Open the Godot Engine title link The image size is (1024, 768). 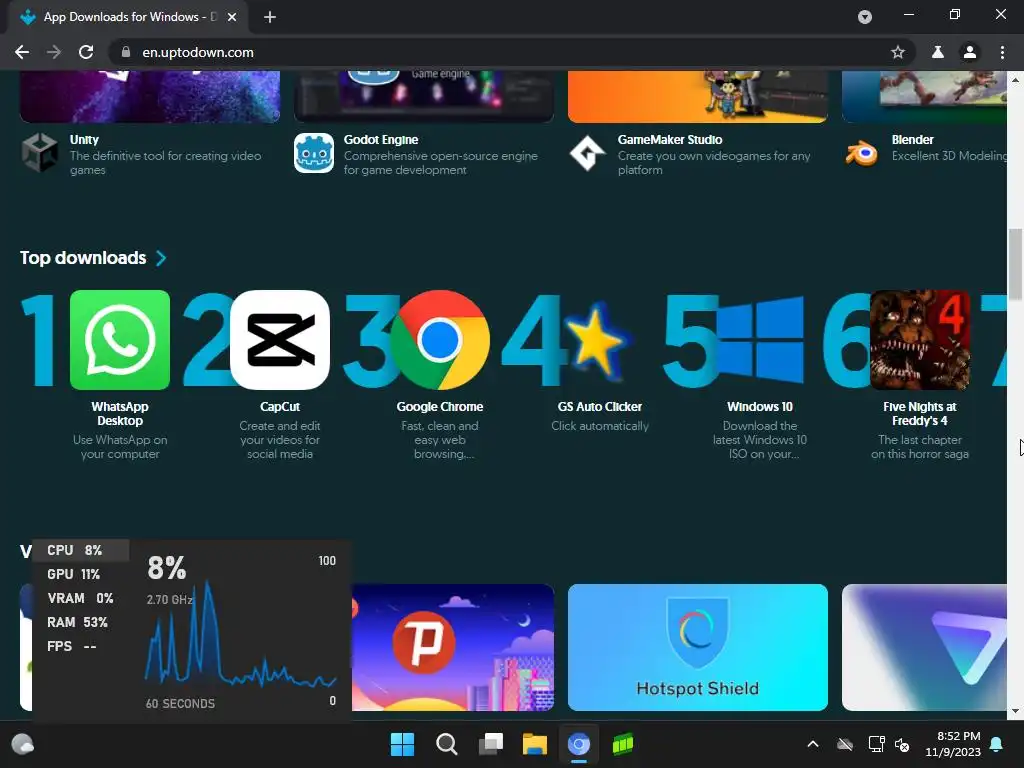381,140
